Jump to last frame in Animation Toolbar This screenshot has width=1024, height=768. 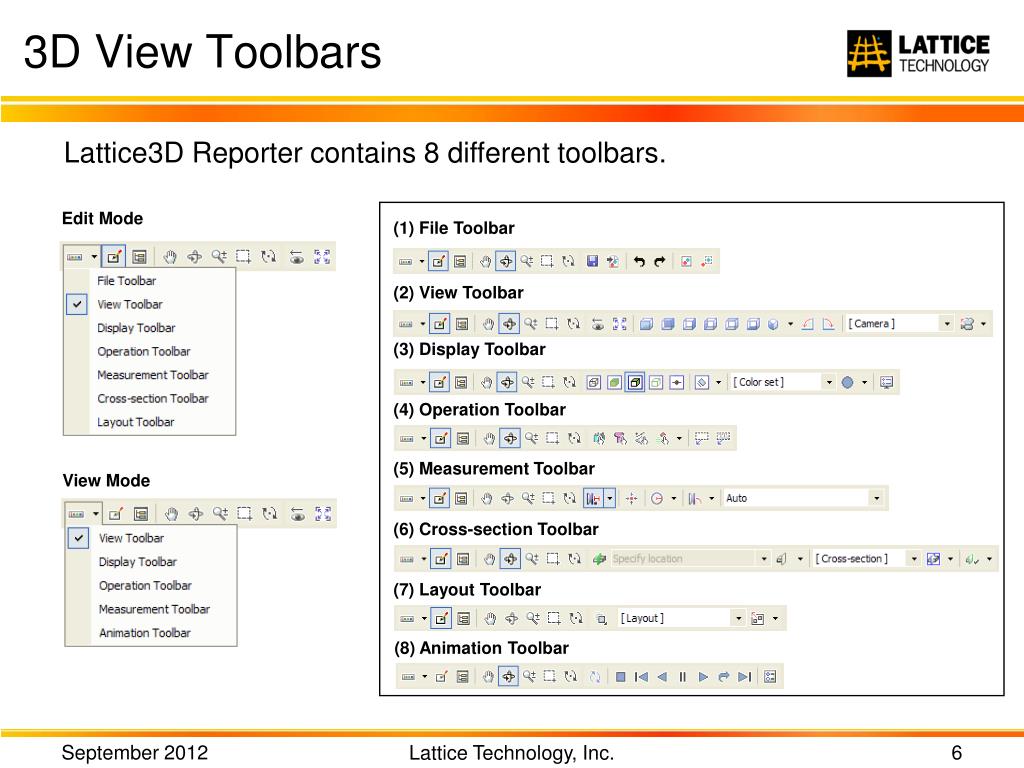point(744,677)
